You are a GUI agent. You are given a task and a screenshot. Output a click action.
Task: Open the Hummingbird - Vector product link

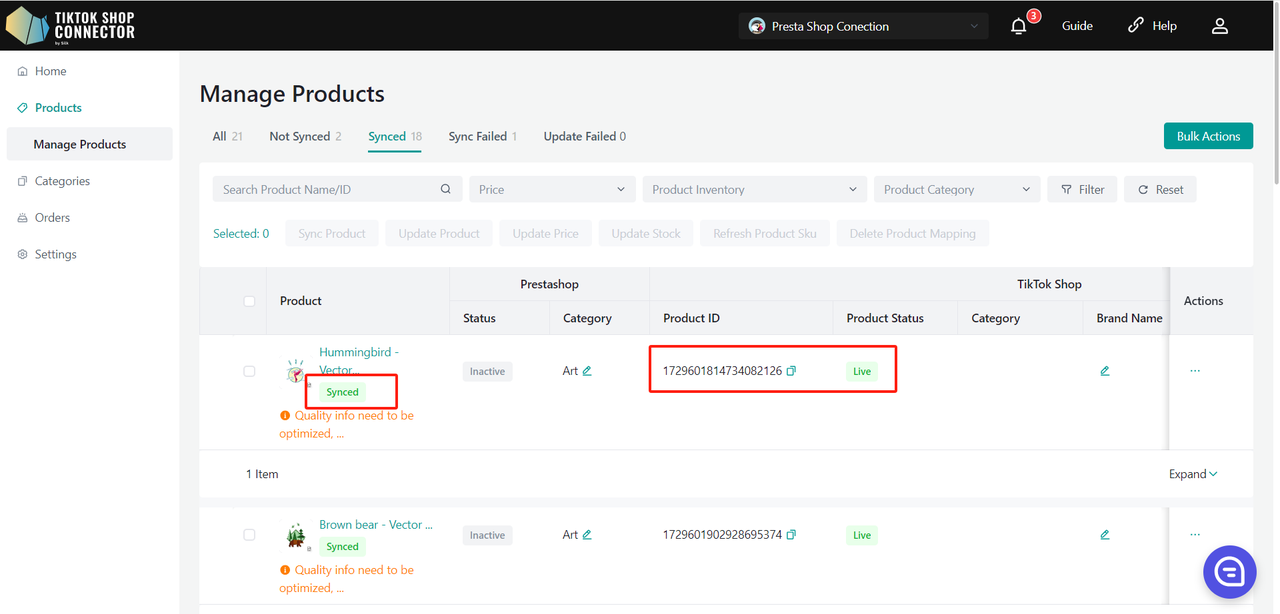359,361
